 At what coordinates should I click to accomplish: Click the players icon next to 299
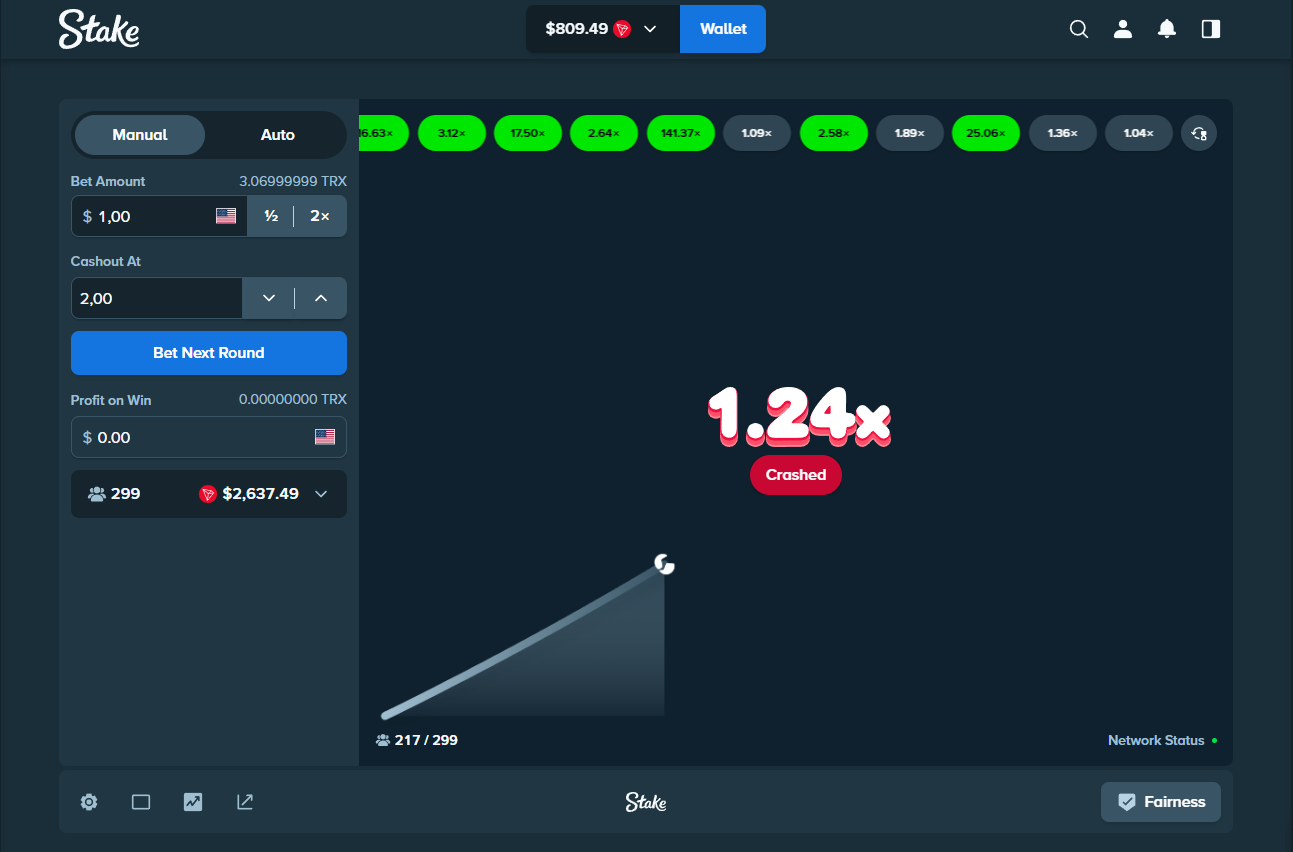[x=97, y=494]
